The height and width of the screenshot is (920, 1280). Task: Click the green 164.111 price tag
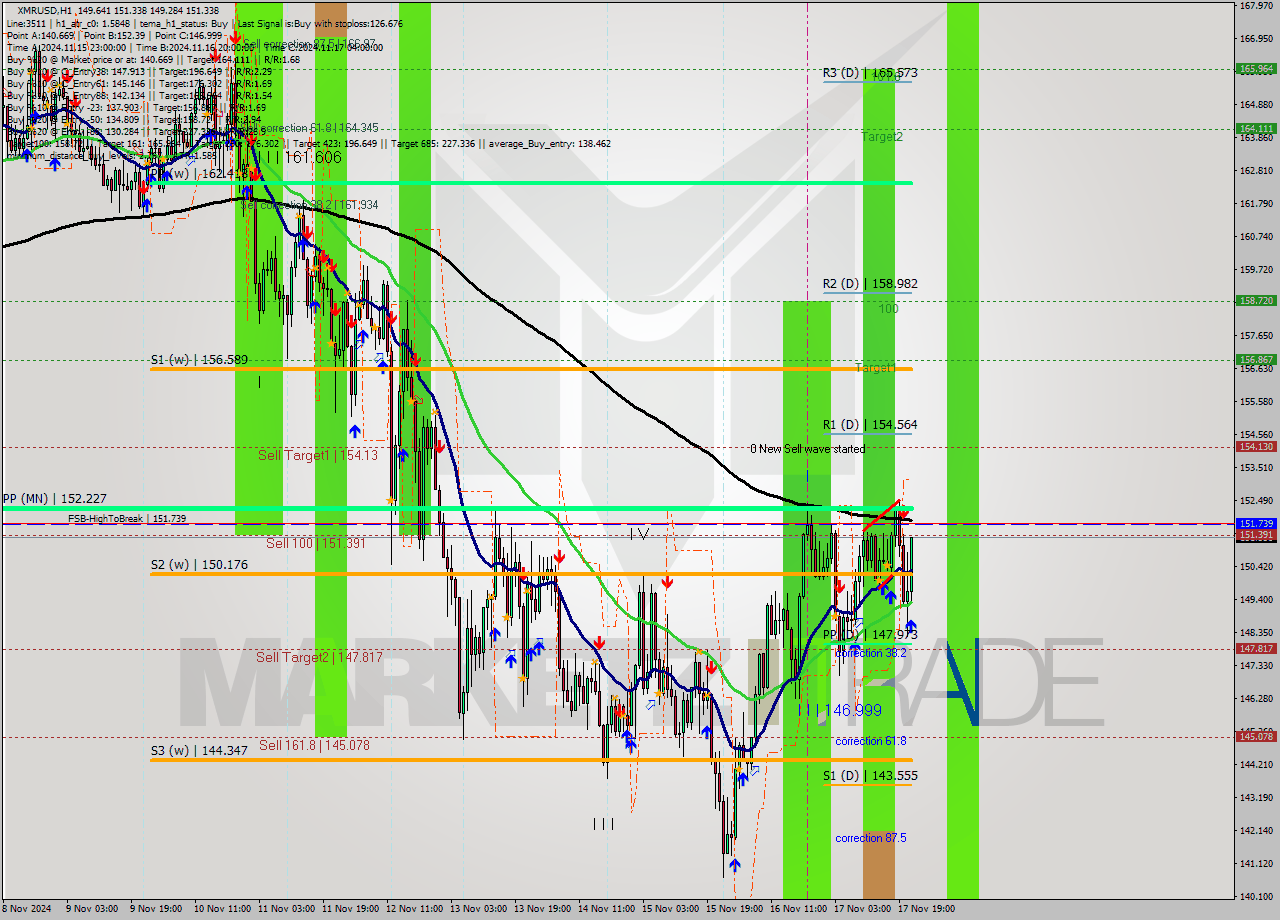[x=1256, y=128]
